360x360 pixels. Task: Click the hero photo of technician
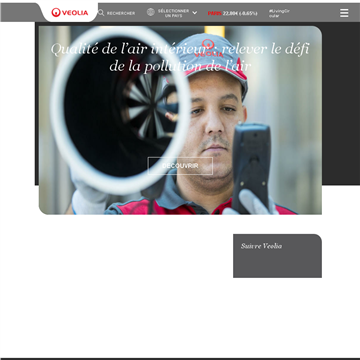click(180, 120)
